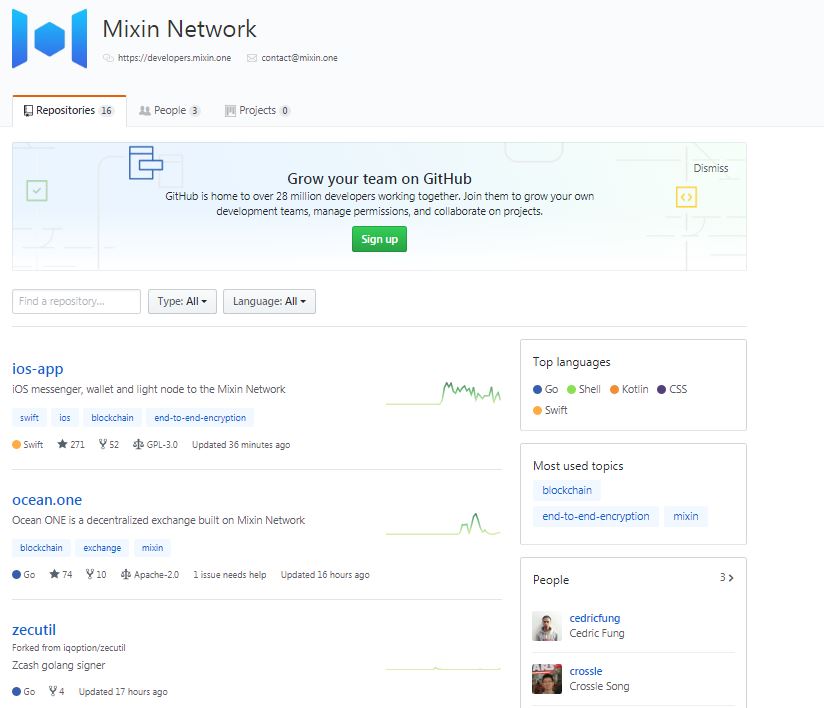Open the crossle profile link

point(585,671)
